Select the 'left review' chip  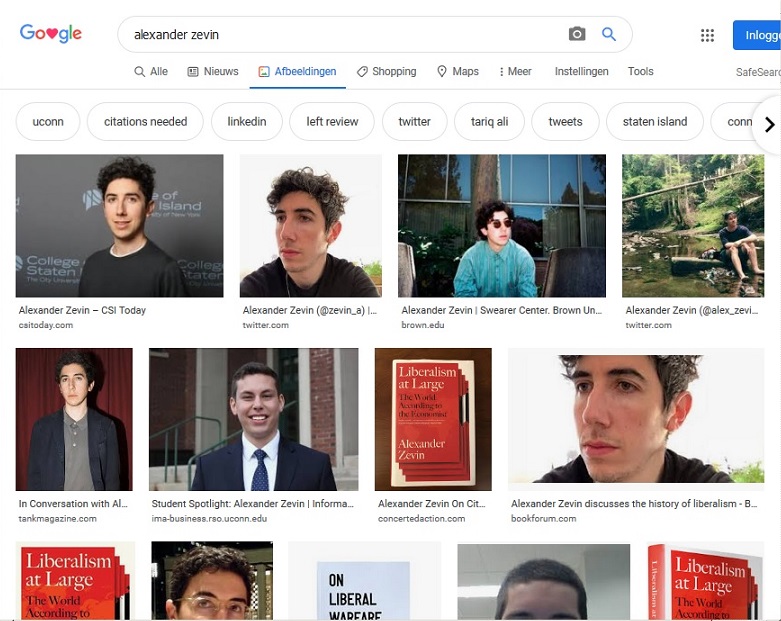tap(332, 122)
